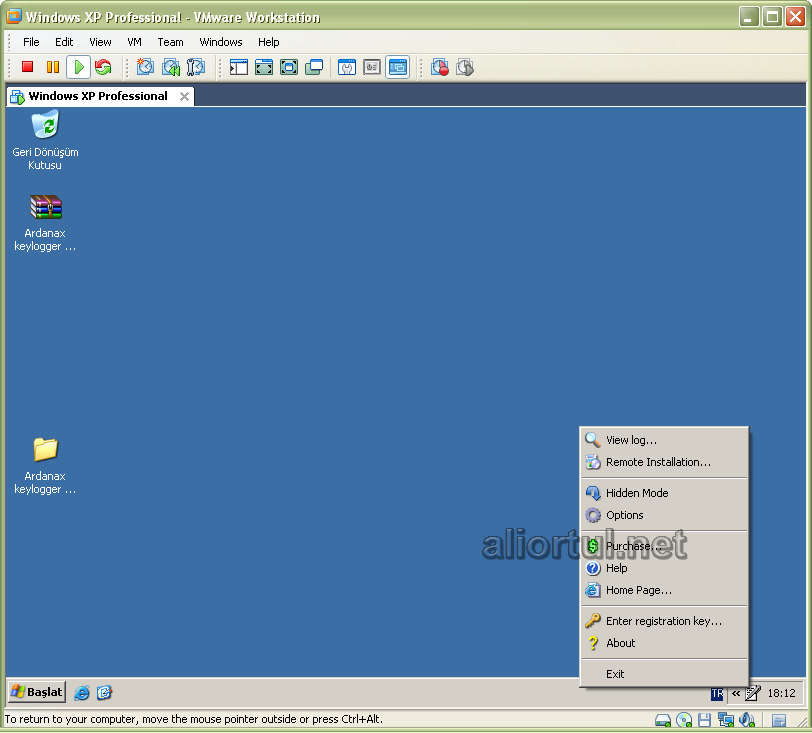Power on the VM with the green play icon
The image size is (812, 733).
[79, 67]
